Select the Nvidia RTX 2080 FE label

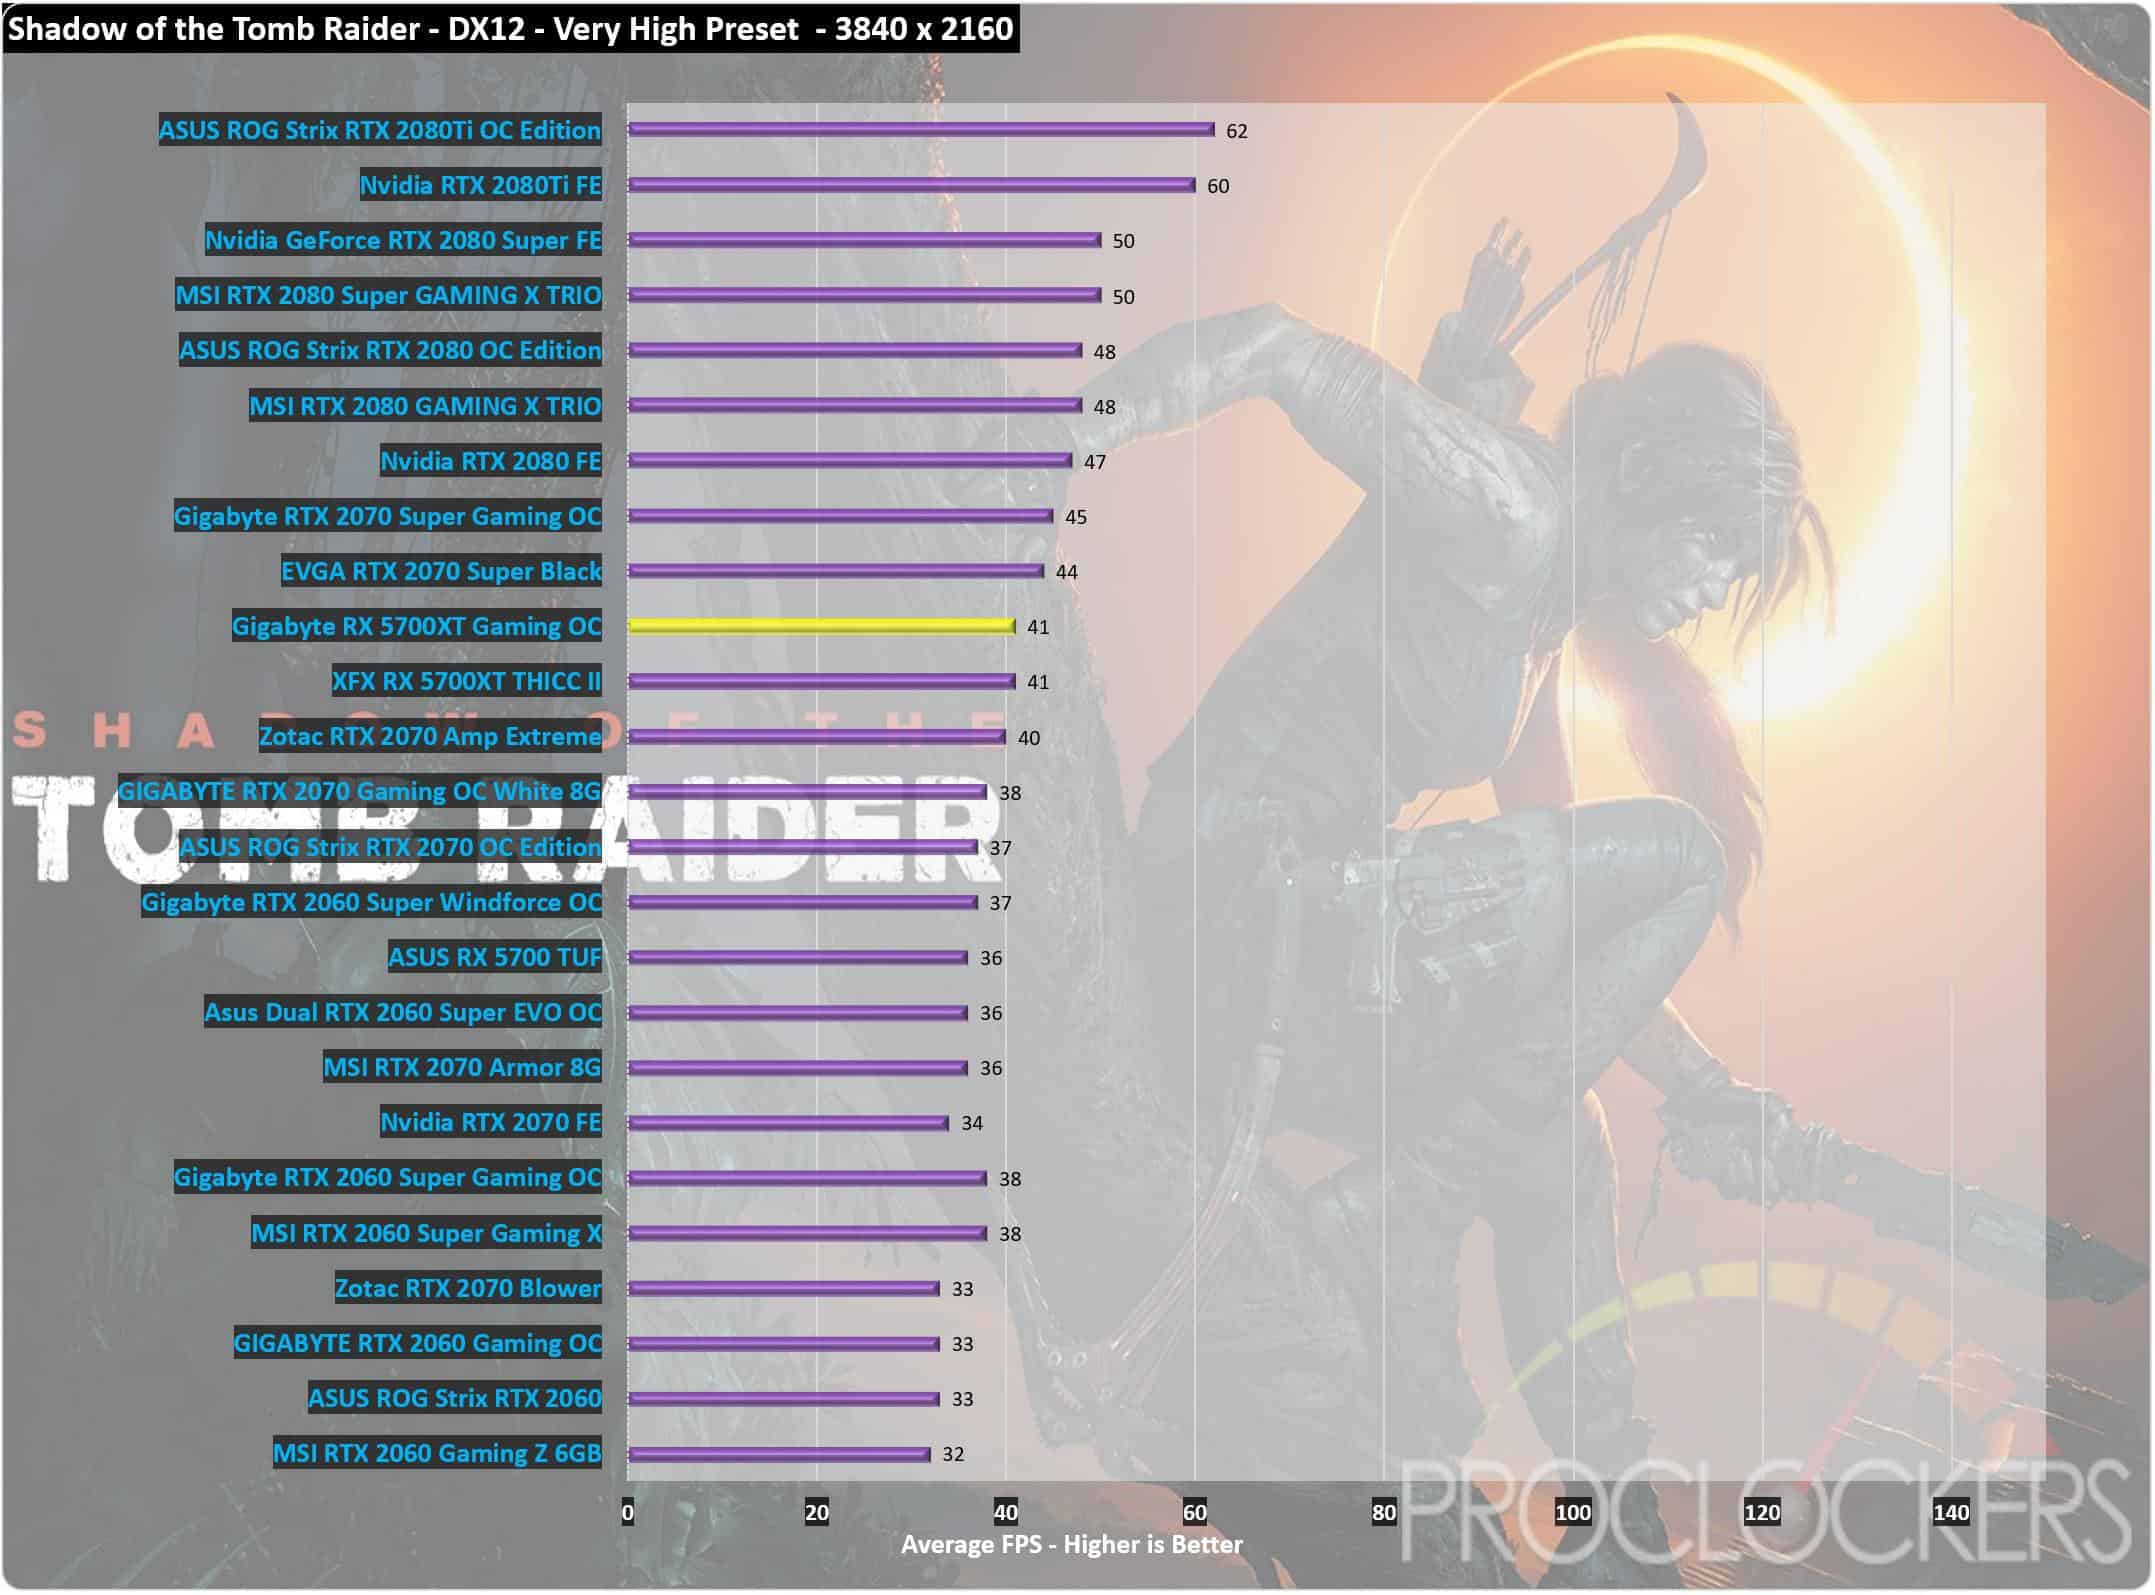[x=491, y=461]
